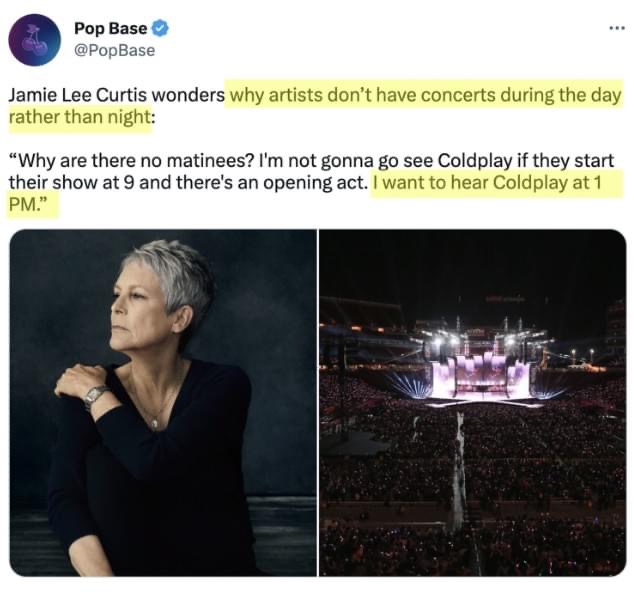Screen dimensions: 634x592
Task: Visit the @PopBase handle link
Action: coord(114,50)
